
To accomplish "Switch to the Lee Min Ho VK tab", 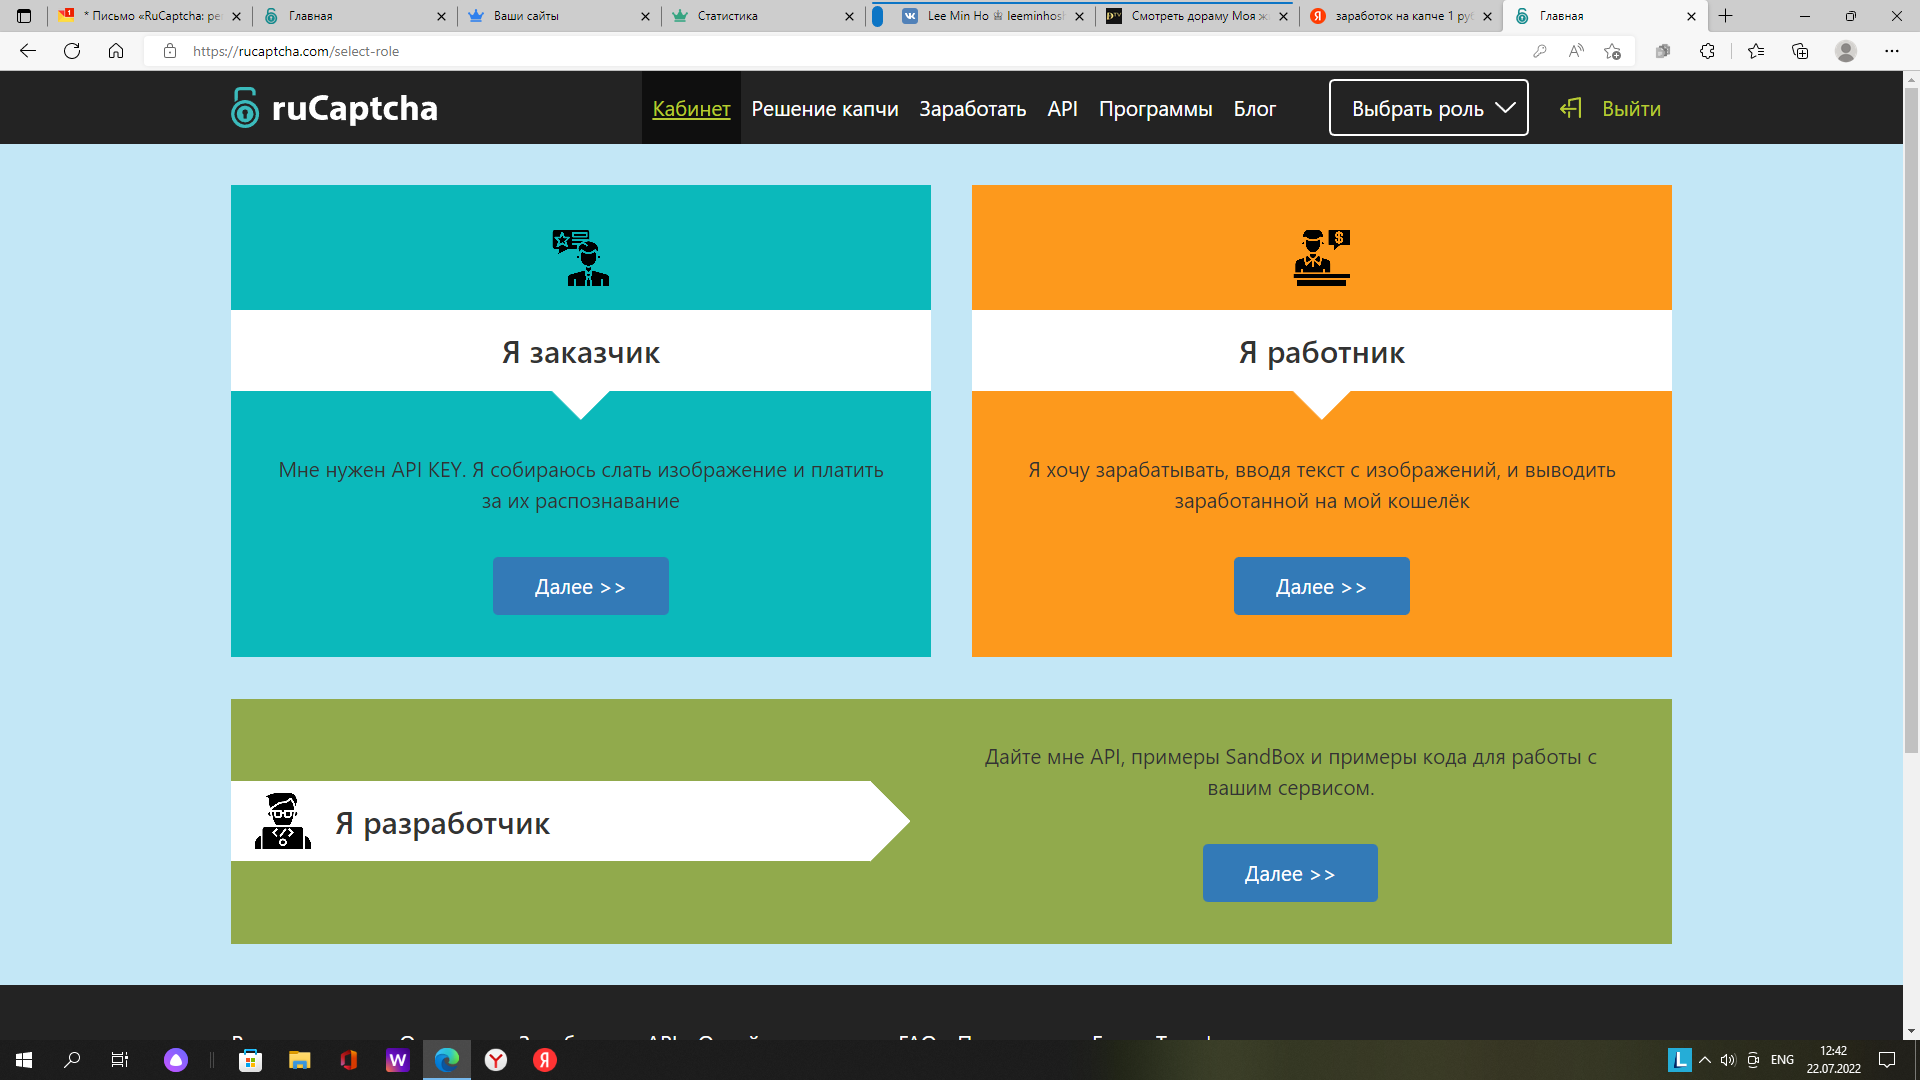I will [x=993, y=16].
